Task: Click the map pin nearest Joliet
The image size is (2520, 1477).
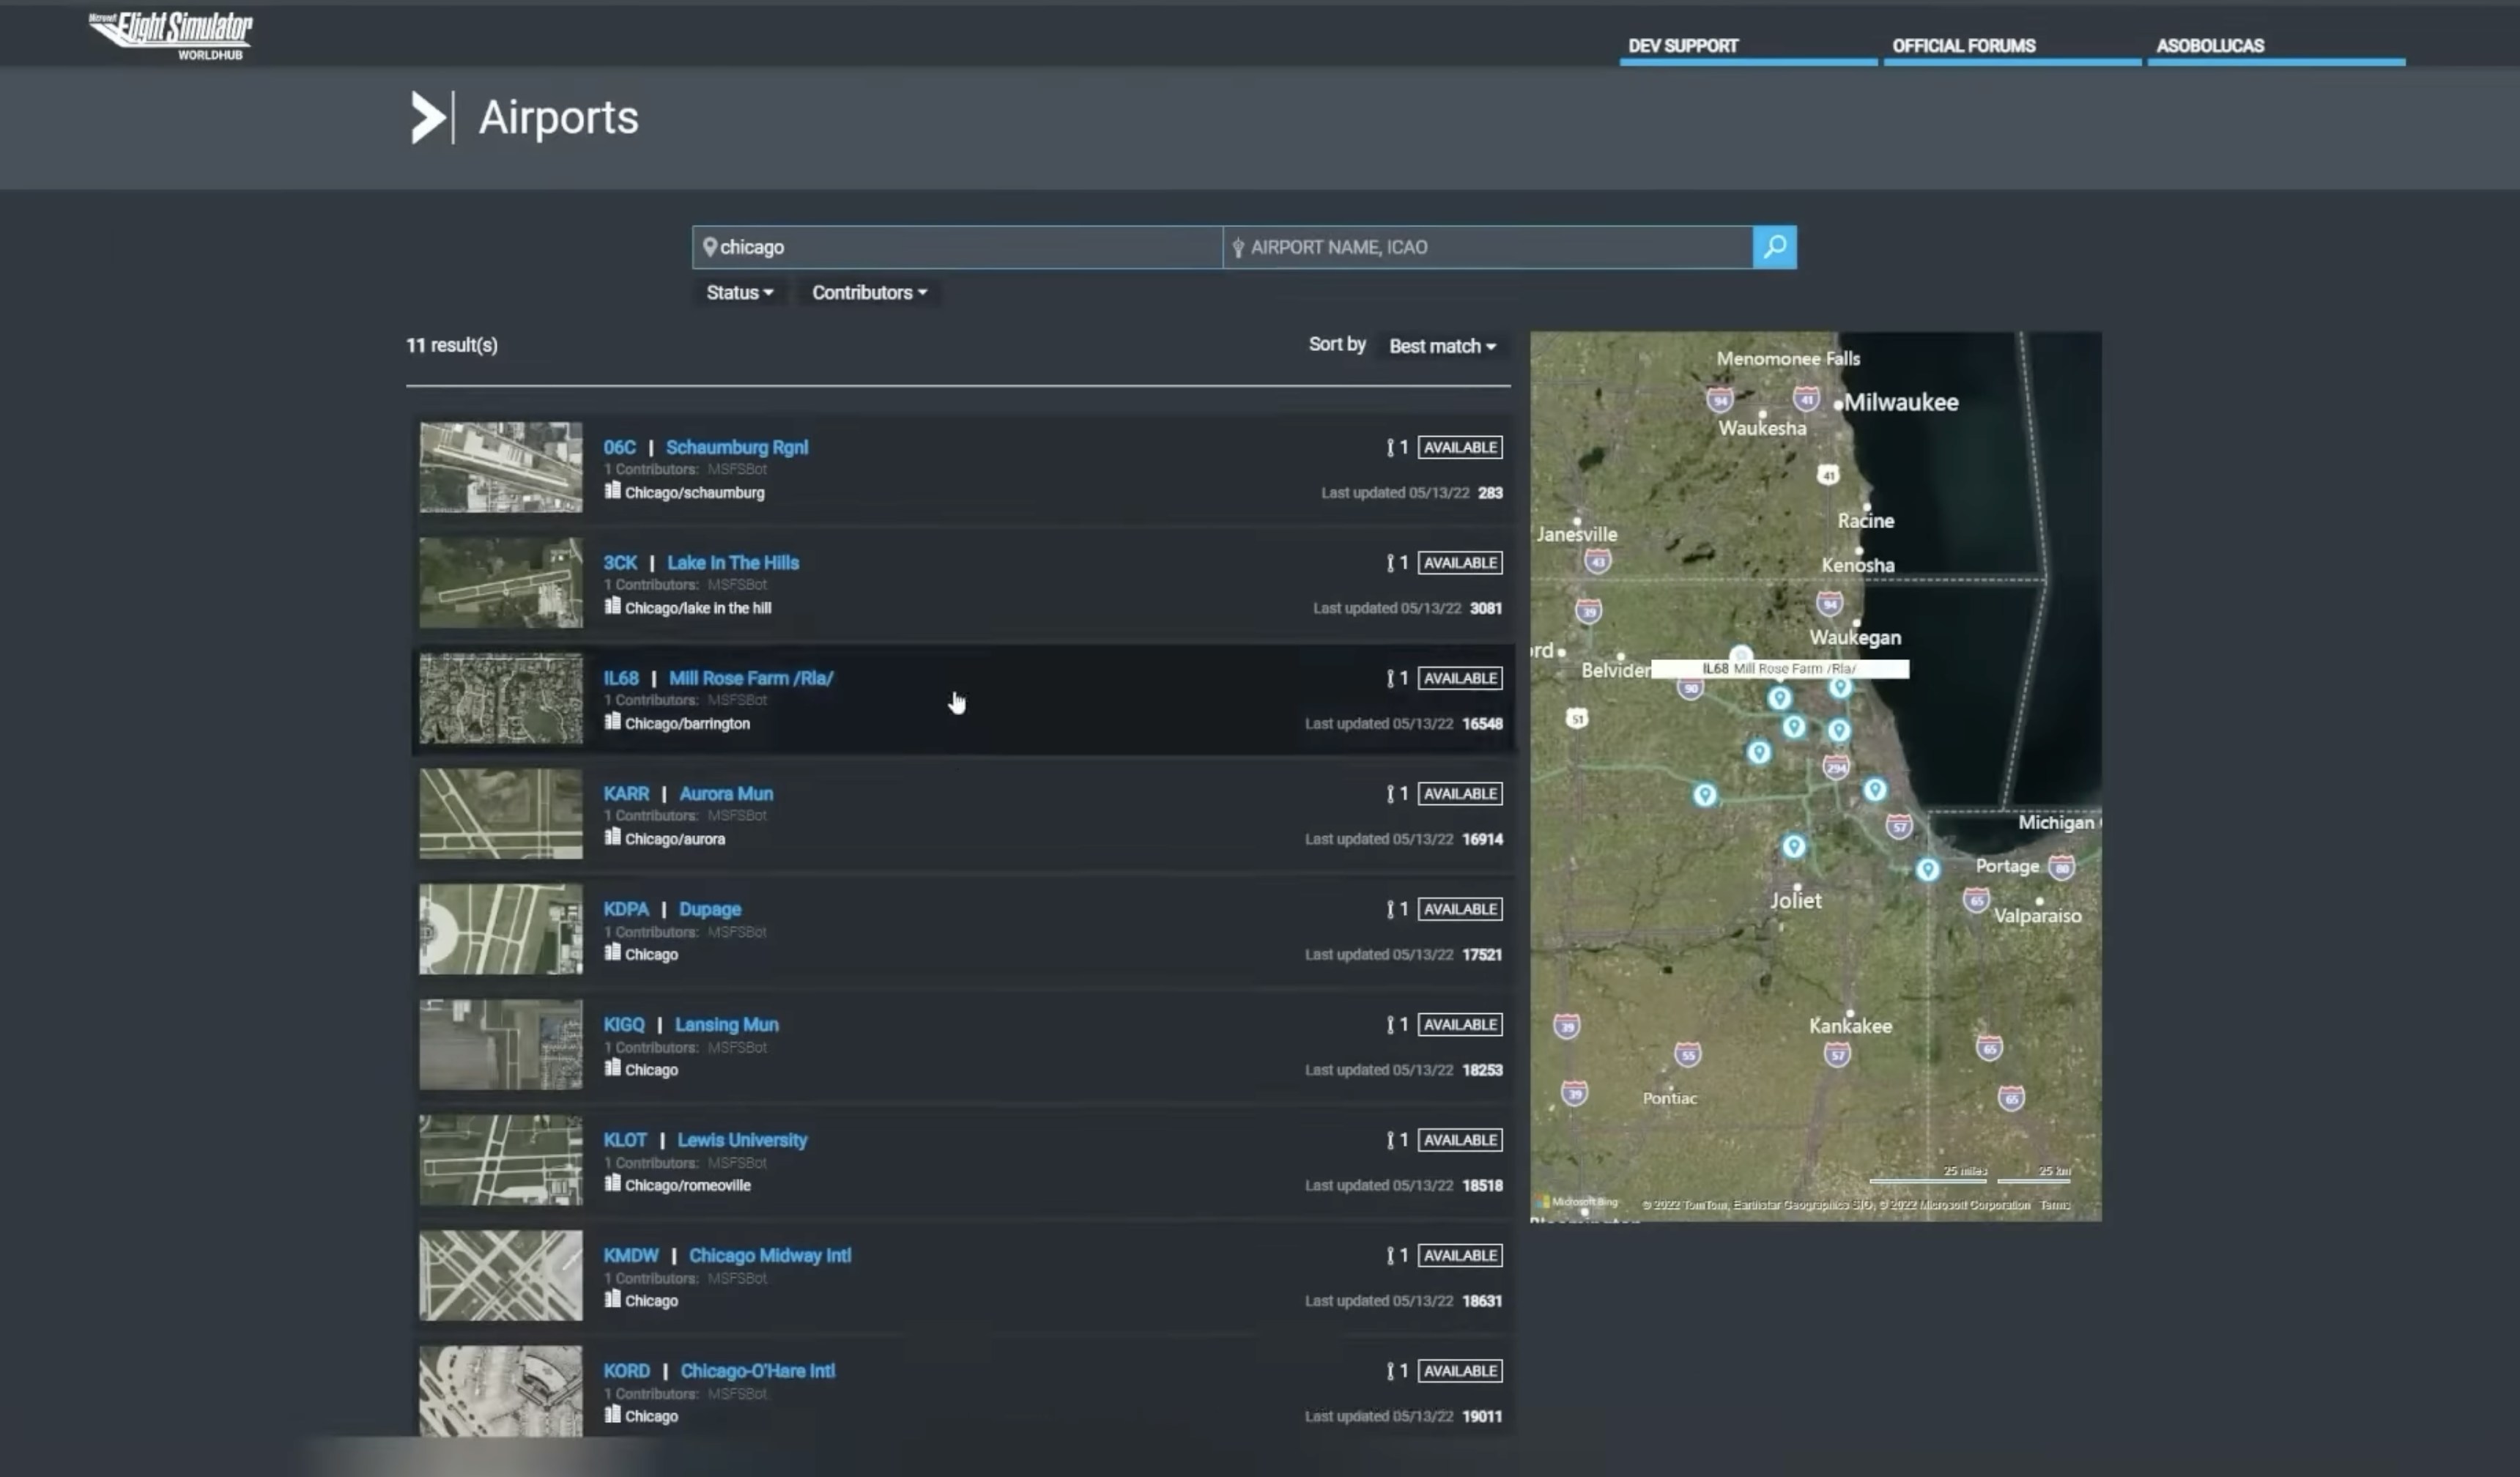Action: (x=1793, y=847)
